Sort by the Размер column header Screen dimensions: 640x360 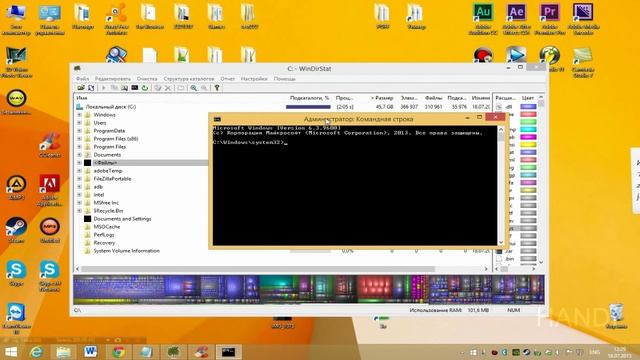click(x=382, y=98)
